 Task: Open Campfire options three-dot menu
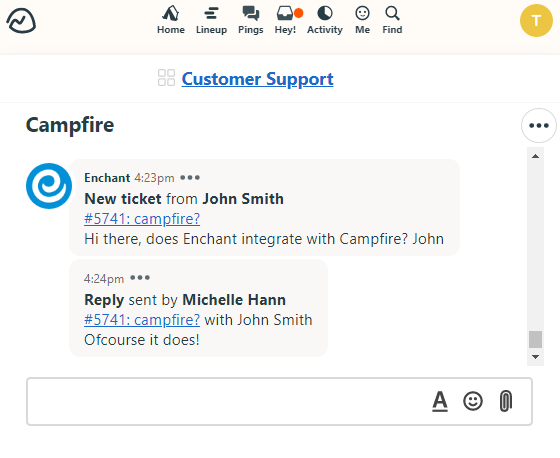point(539,125)
